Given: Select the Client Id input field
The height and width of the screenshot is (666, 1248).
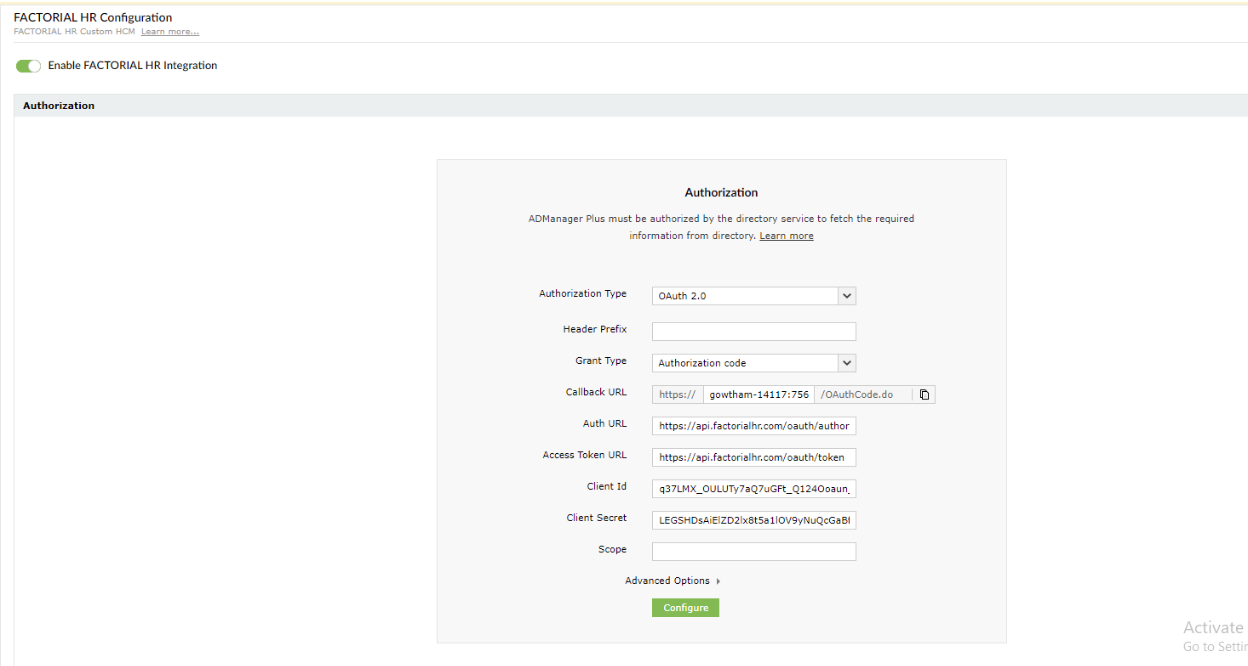Looking at the screenshot, I should (754, 489).
